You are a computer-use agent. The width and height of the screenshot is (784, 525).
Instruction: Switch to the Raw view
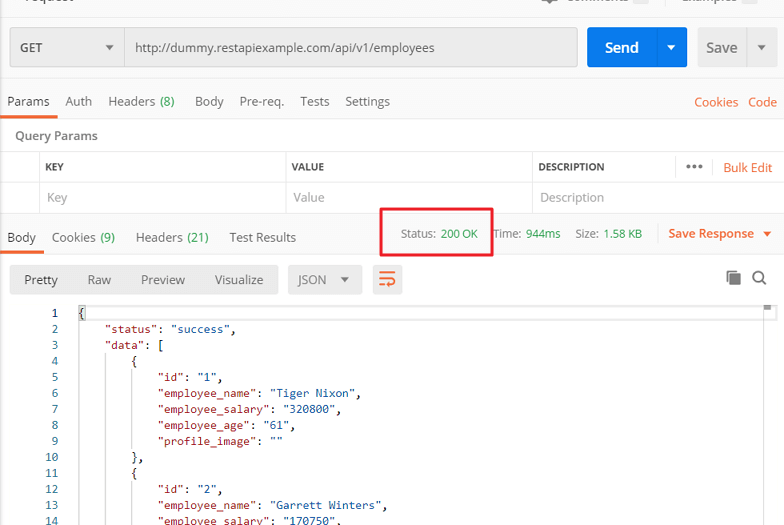[x=99, y=280]
